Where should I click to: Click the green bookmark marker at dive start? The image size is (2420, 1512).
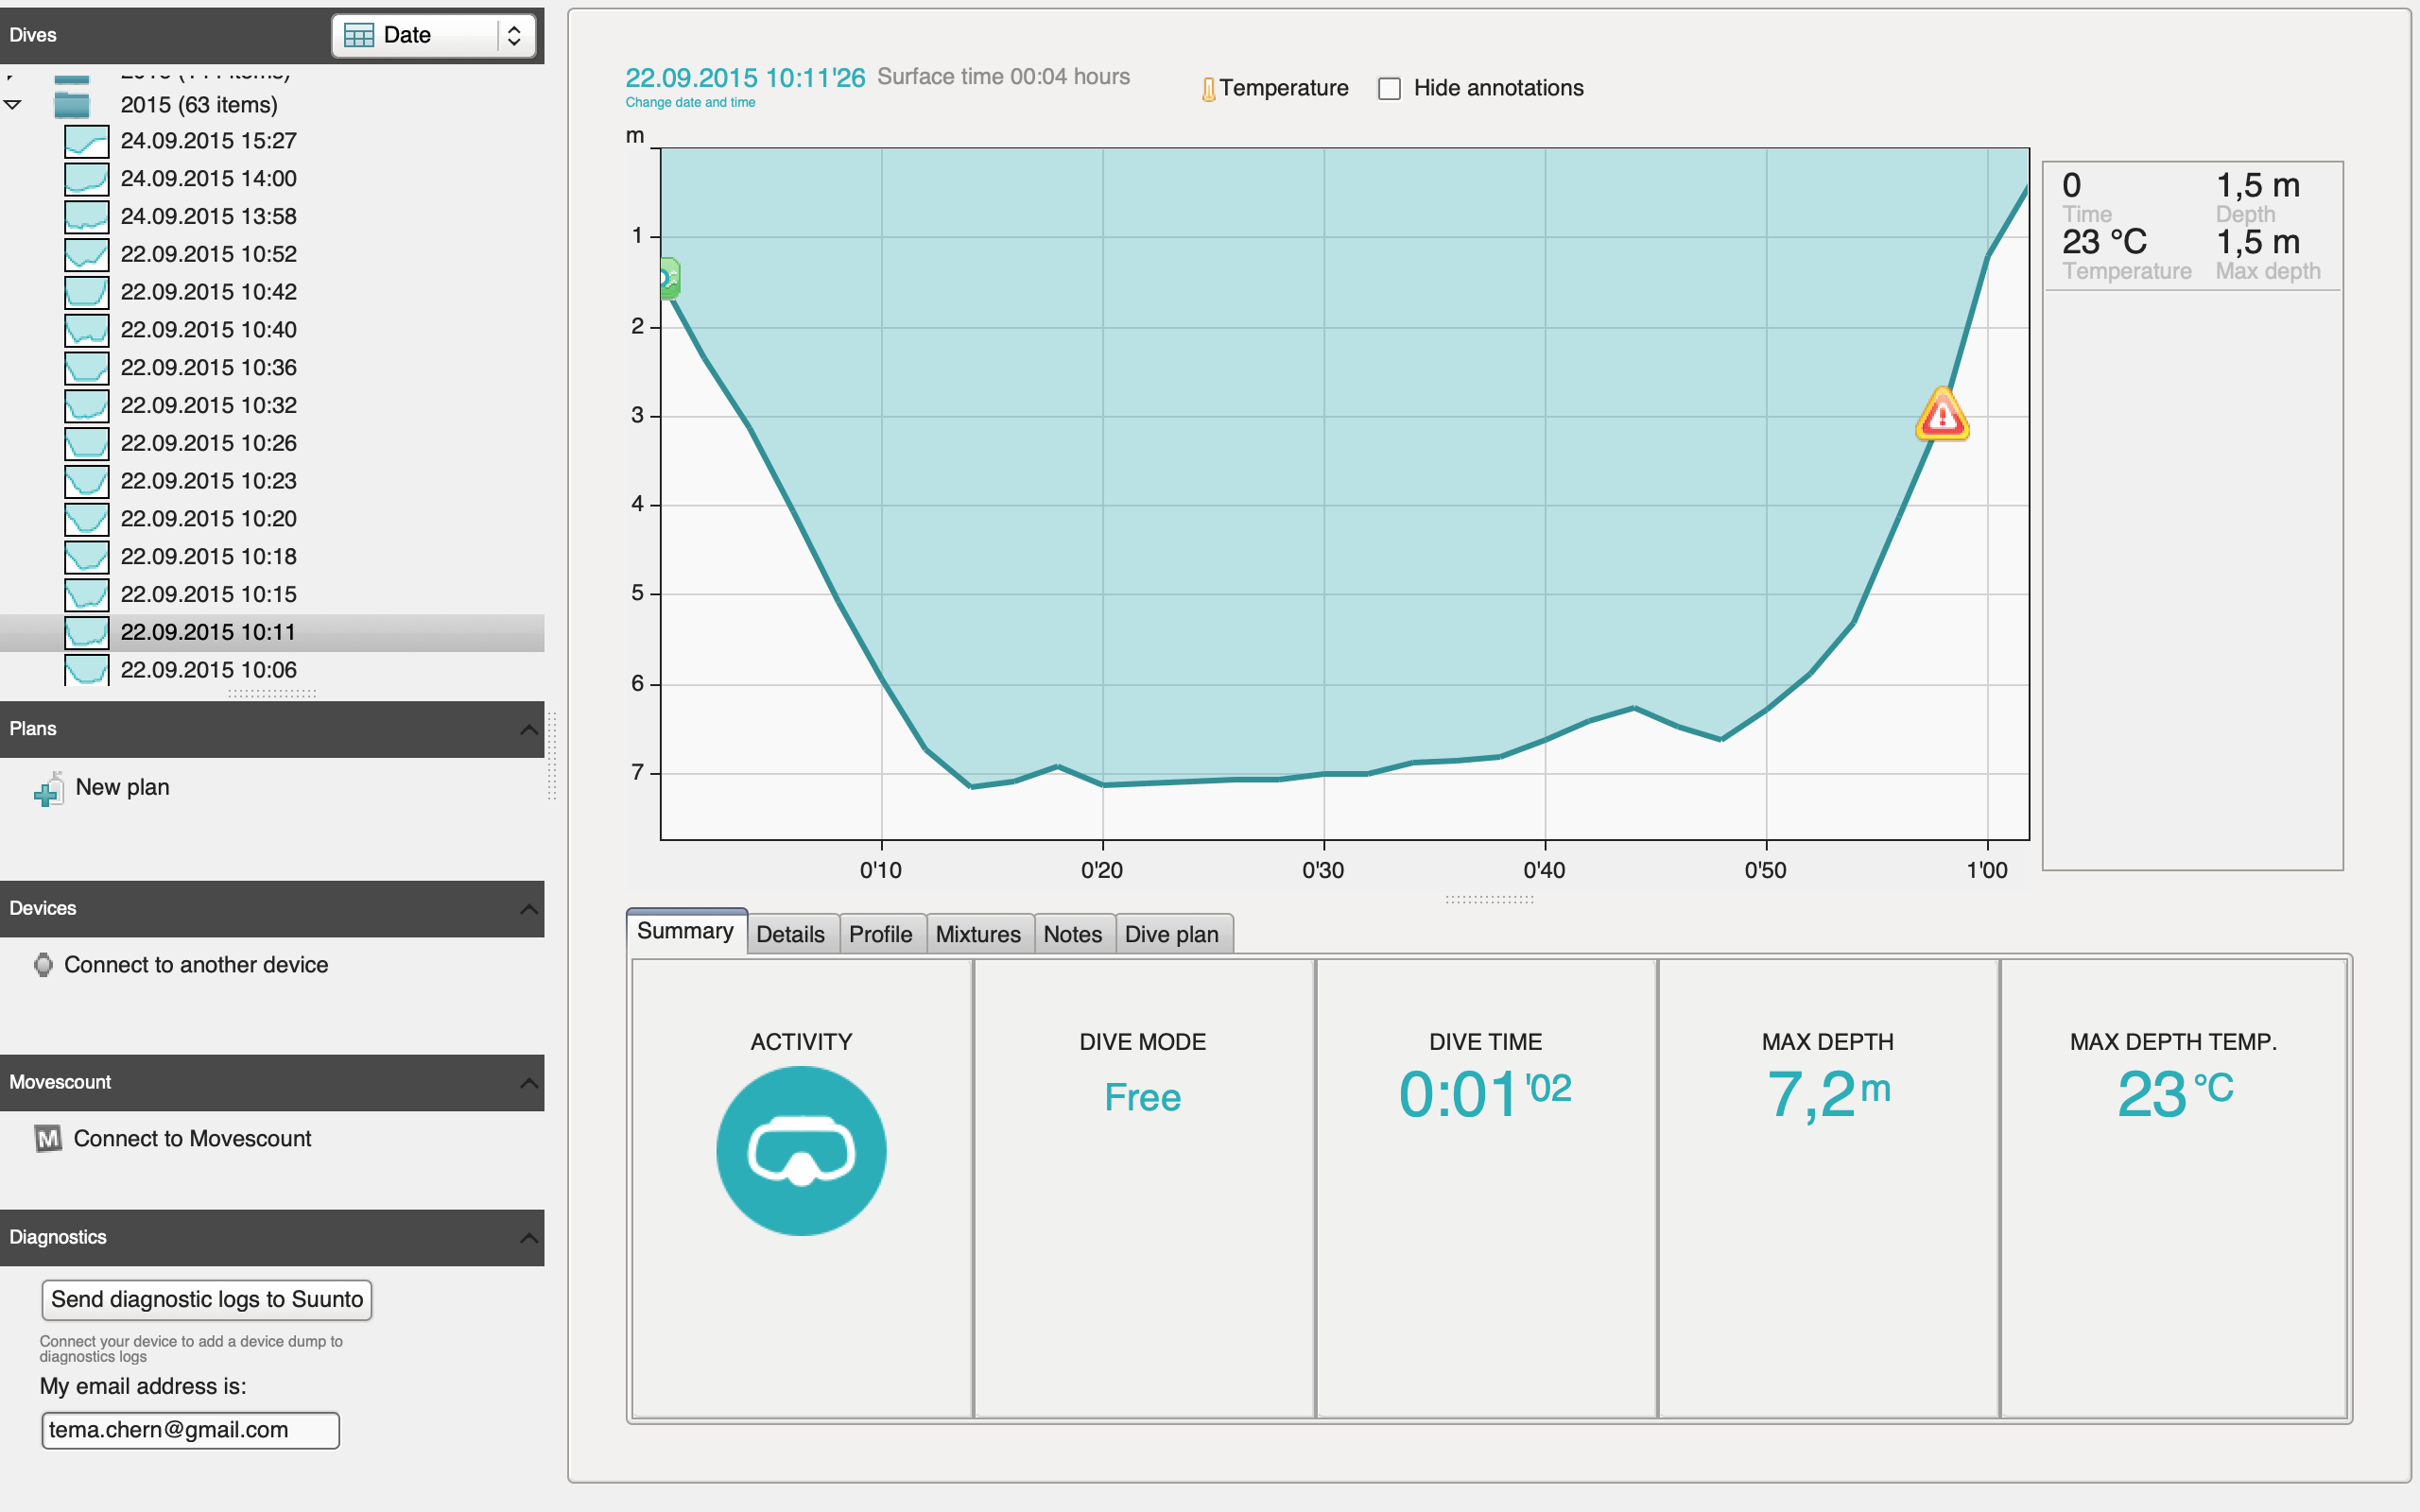point(669,278)
